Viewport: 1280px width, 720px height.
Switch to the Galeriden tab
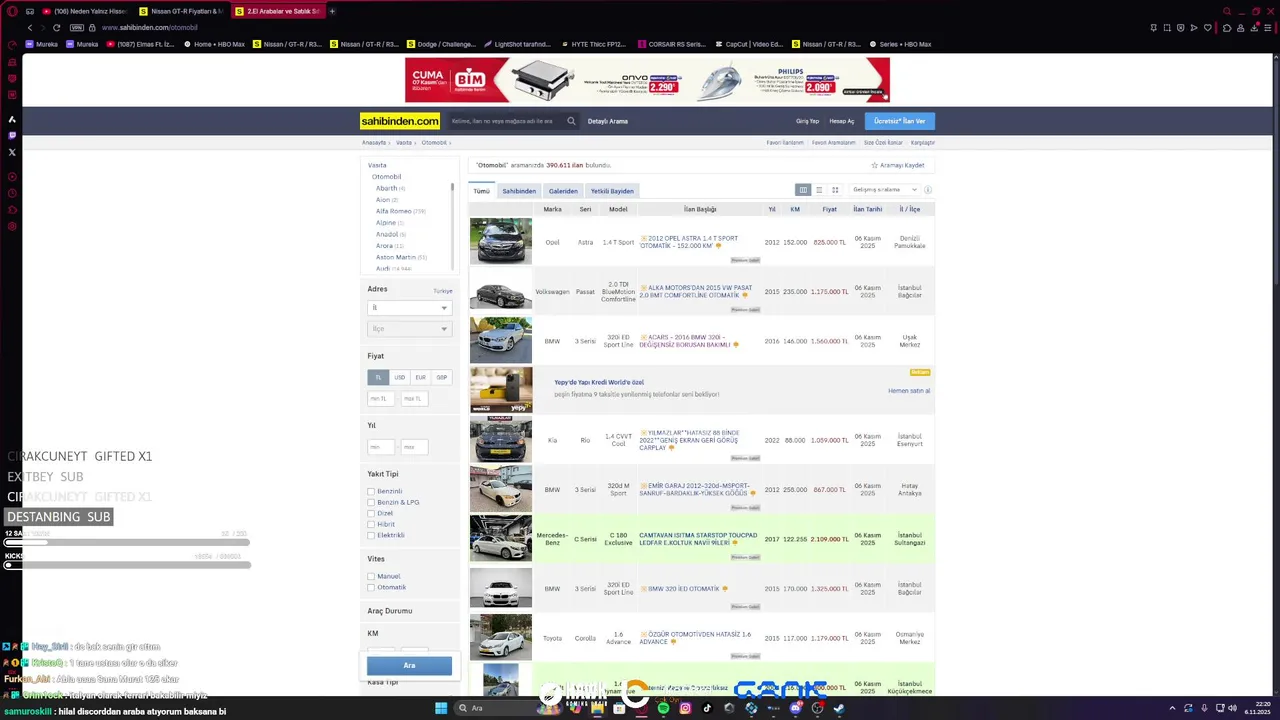(x=563, y=190)
